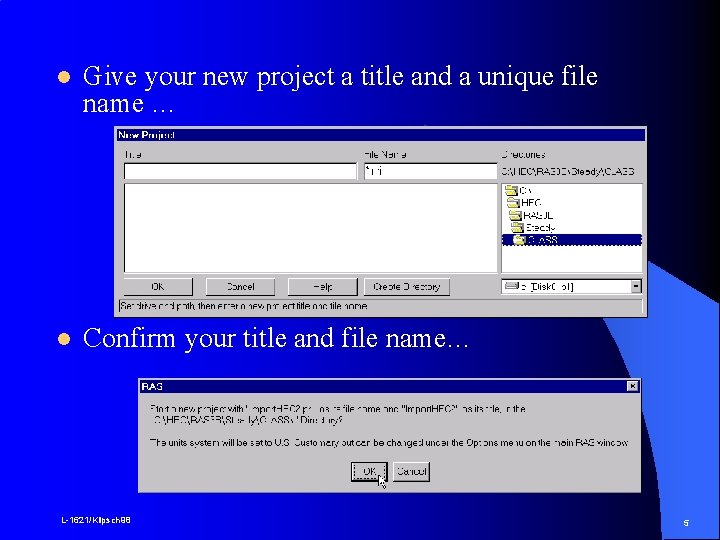This screenshot has height=540, width=720.
Task: Click the File Name input field
Action: point(430,172)
